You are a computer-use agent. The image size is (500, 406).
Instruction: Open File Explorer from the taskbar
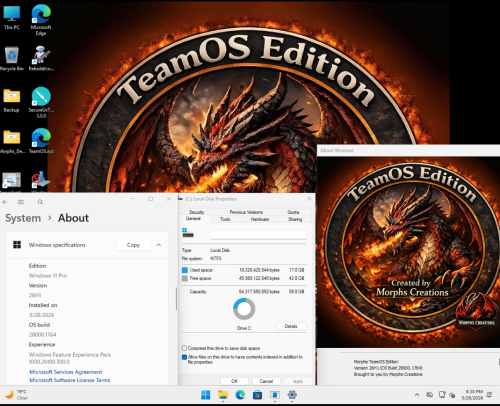[x=223, y=395]
